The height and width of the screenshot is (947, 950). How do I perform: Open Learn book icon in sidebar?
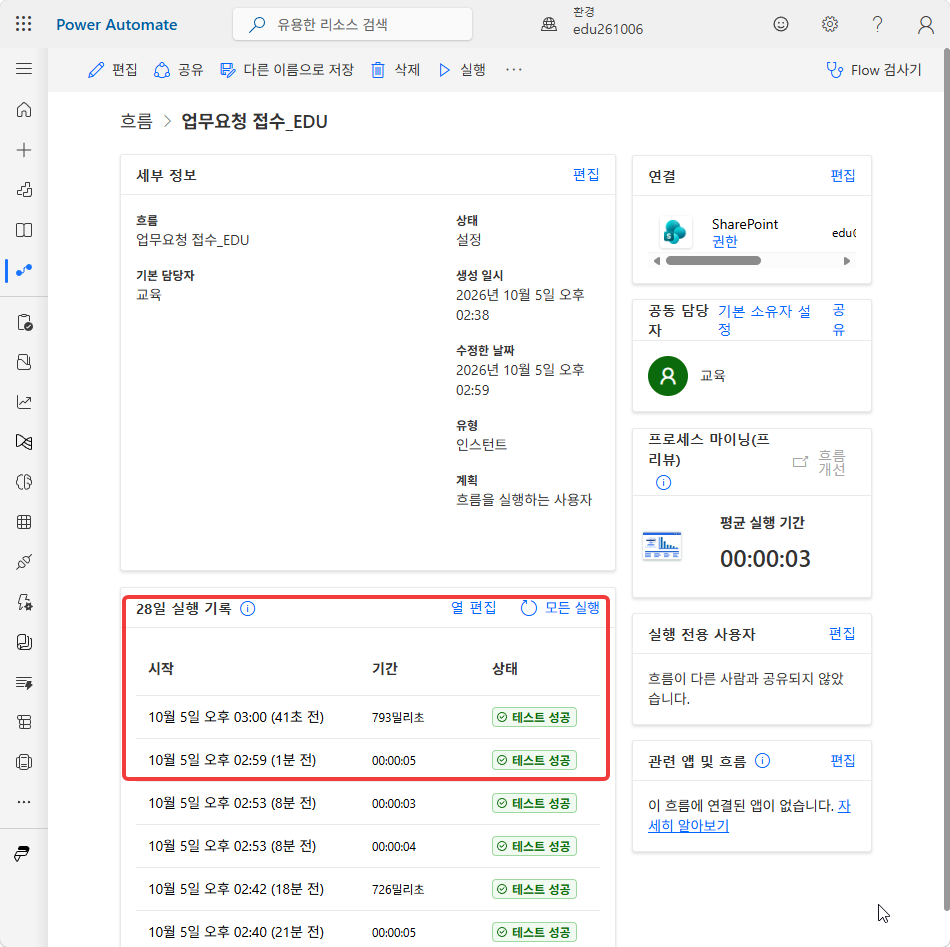pyautogui.click(x=24, y=230)
